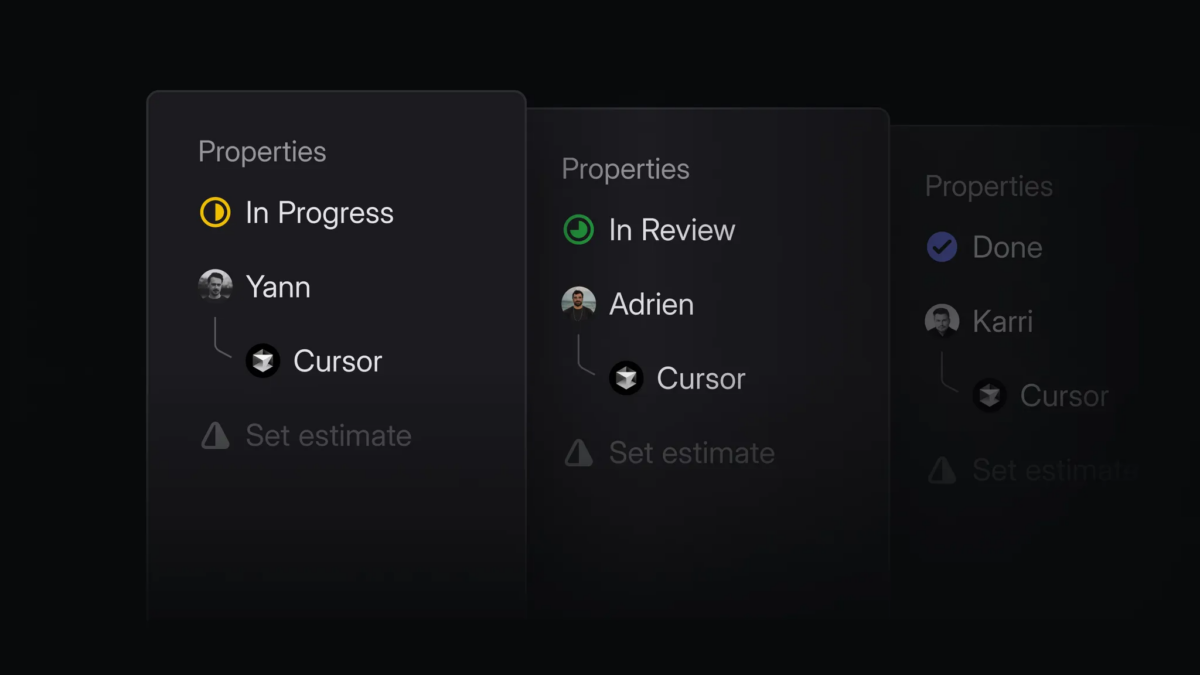Click the Cursor agent icon under Yann
This screenshot has height=675, width=1200.
[263, 361]
